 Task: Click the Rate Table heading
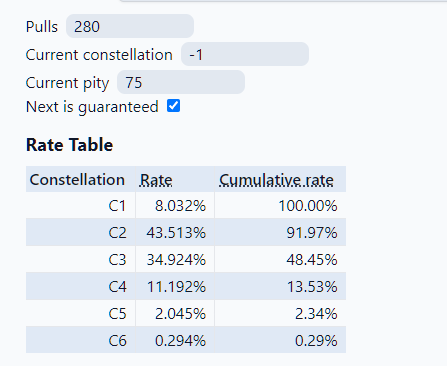point(69,145)
